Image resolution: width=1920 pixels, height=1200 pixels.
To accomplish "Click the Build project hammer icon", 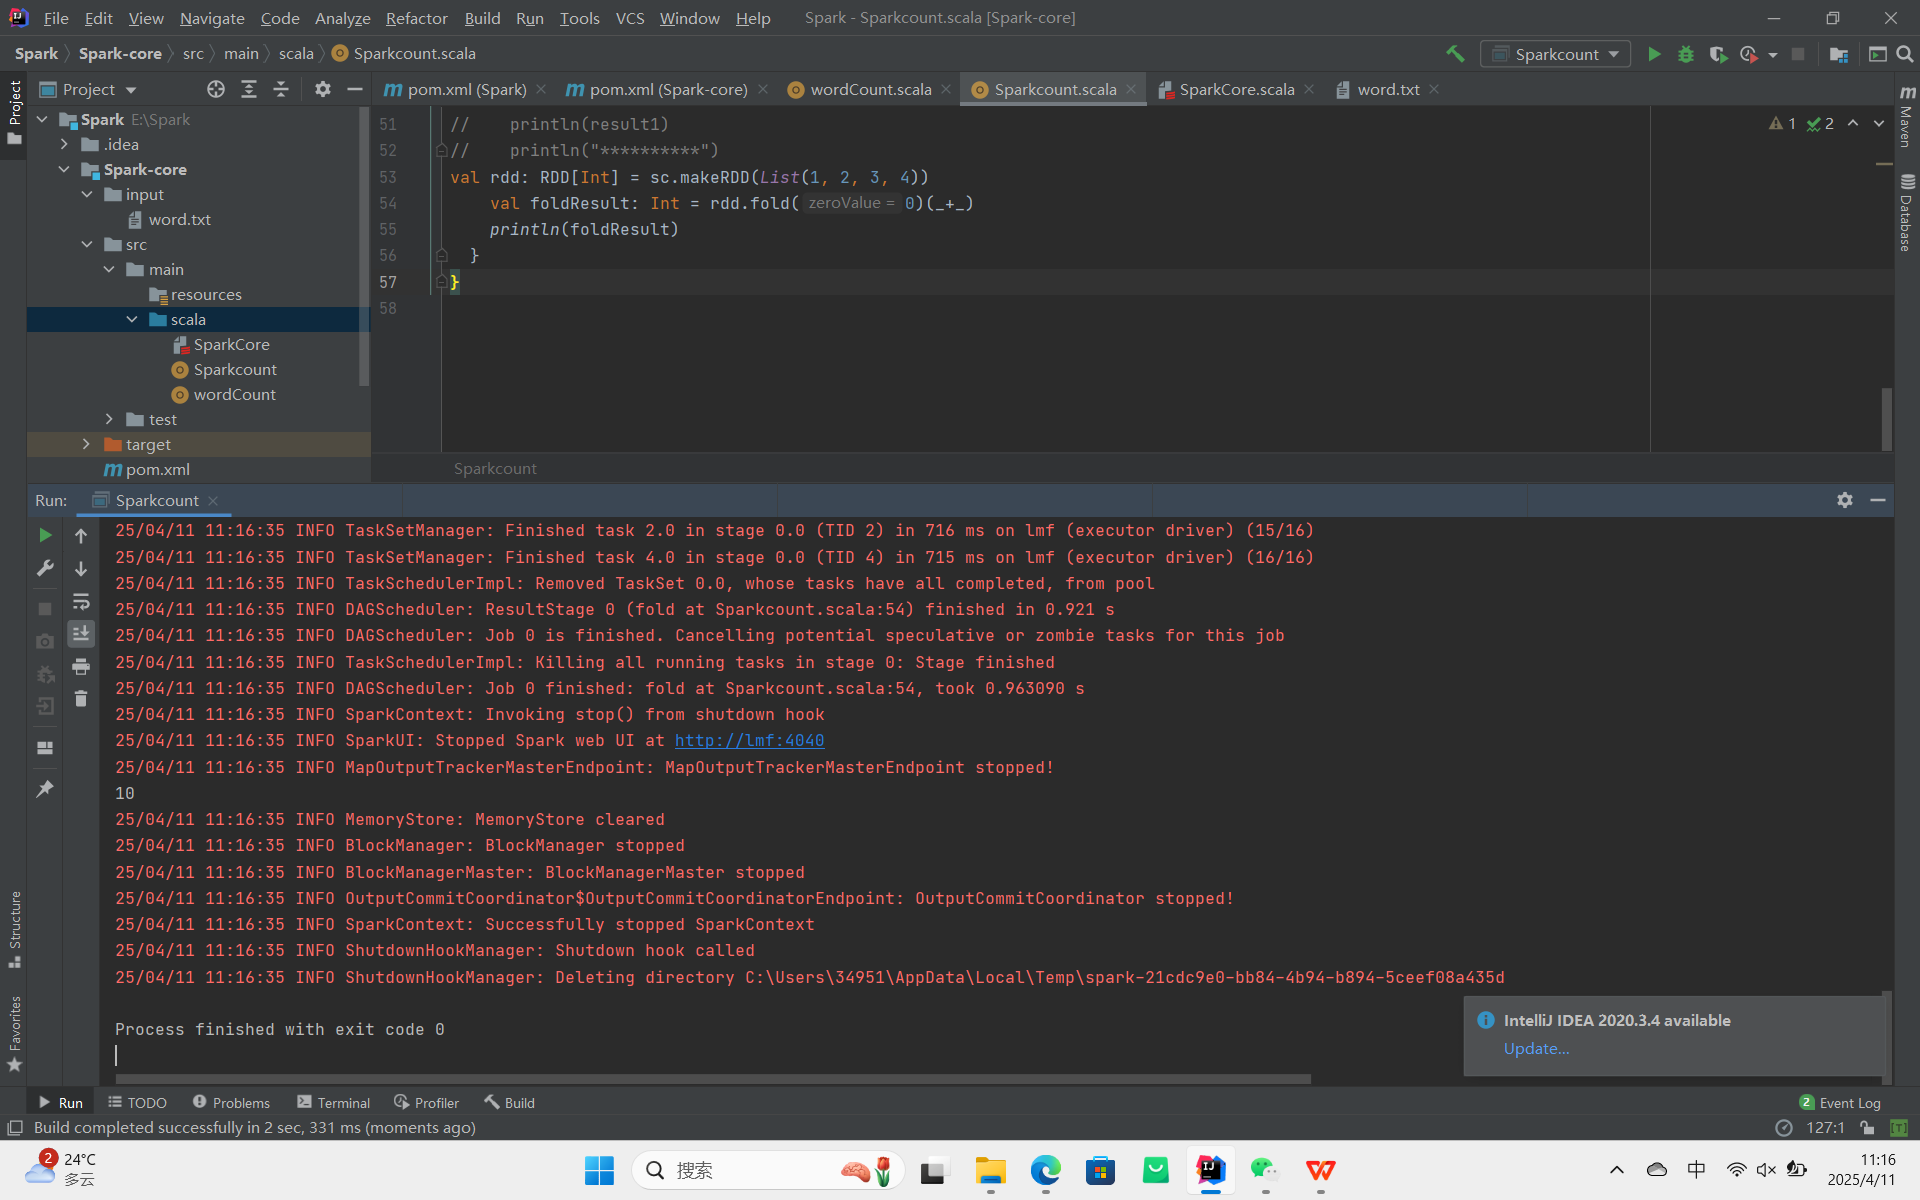I will (x=1455, y=54).
